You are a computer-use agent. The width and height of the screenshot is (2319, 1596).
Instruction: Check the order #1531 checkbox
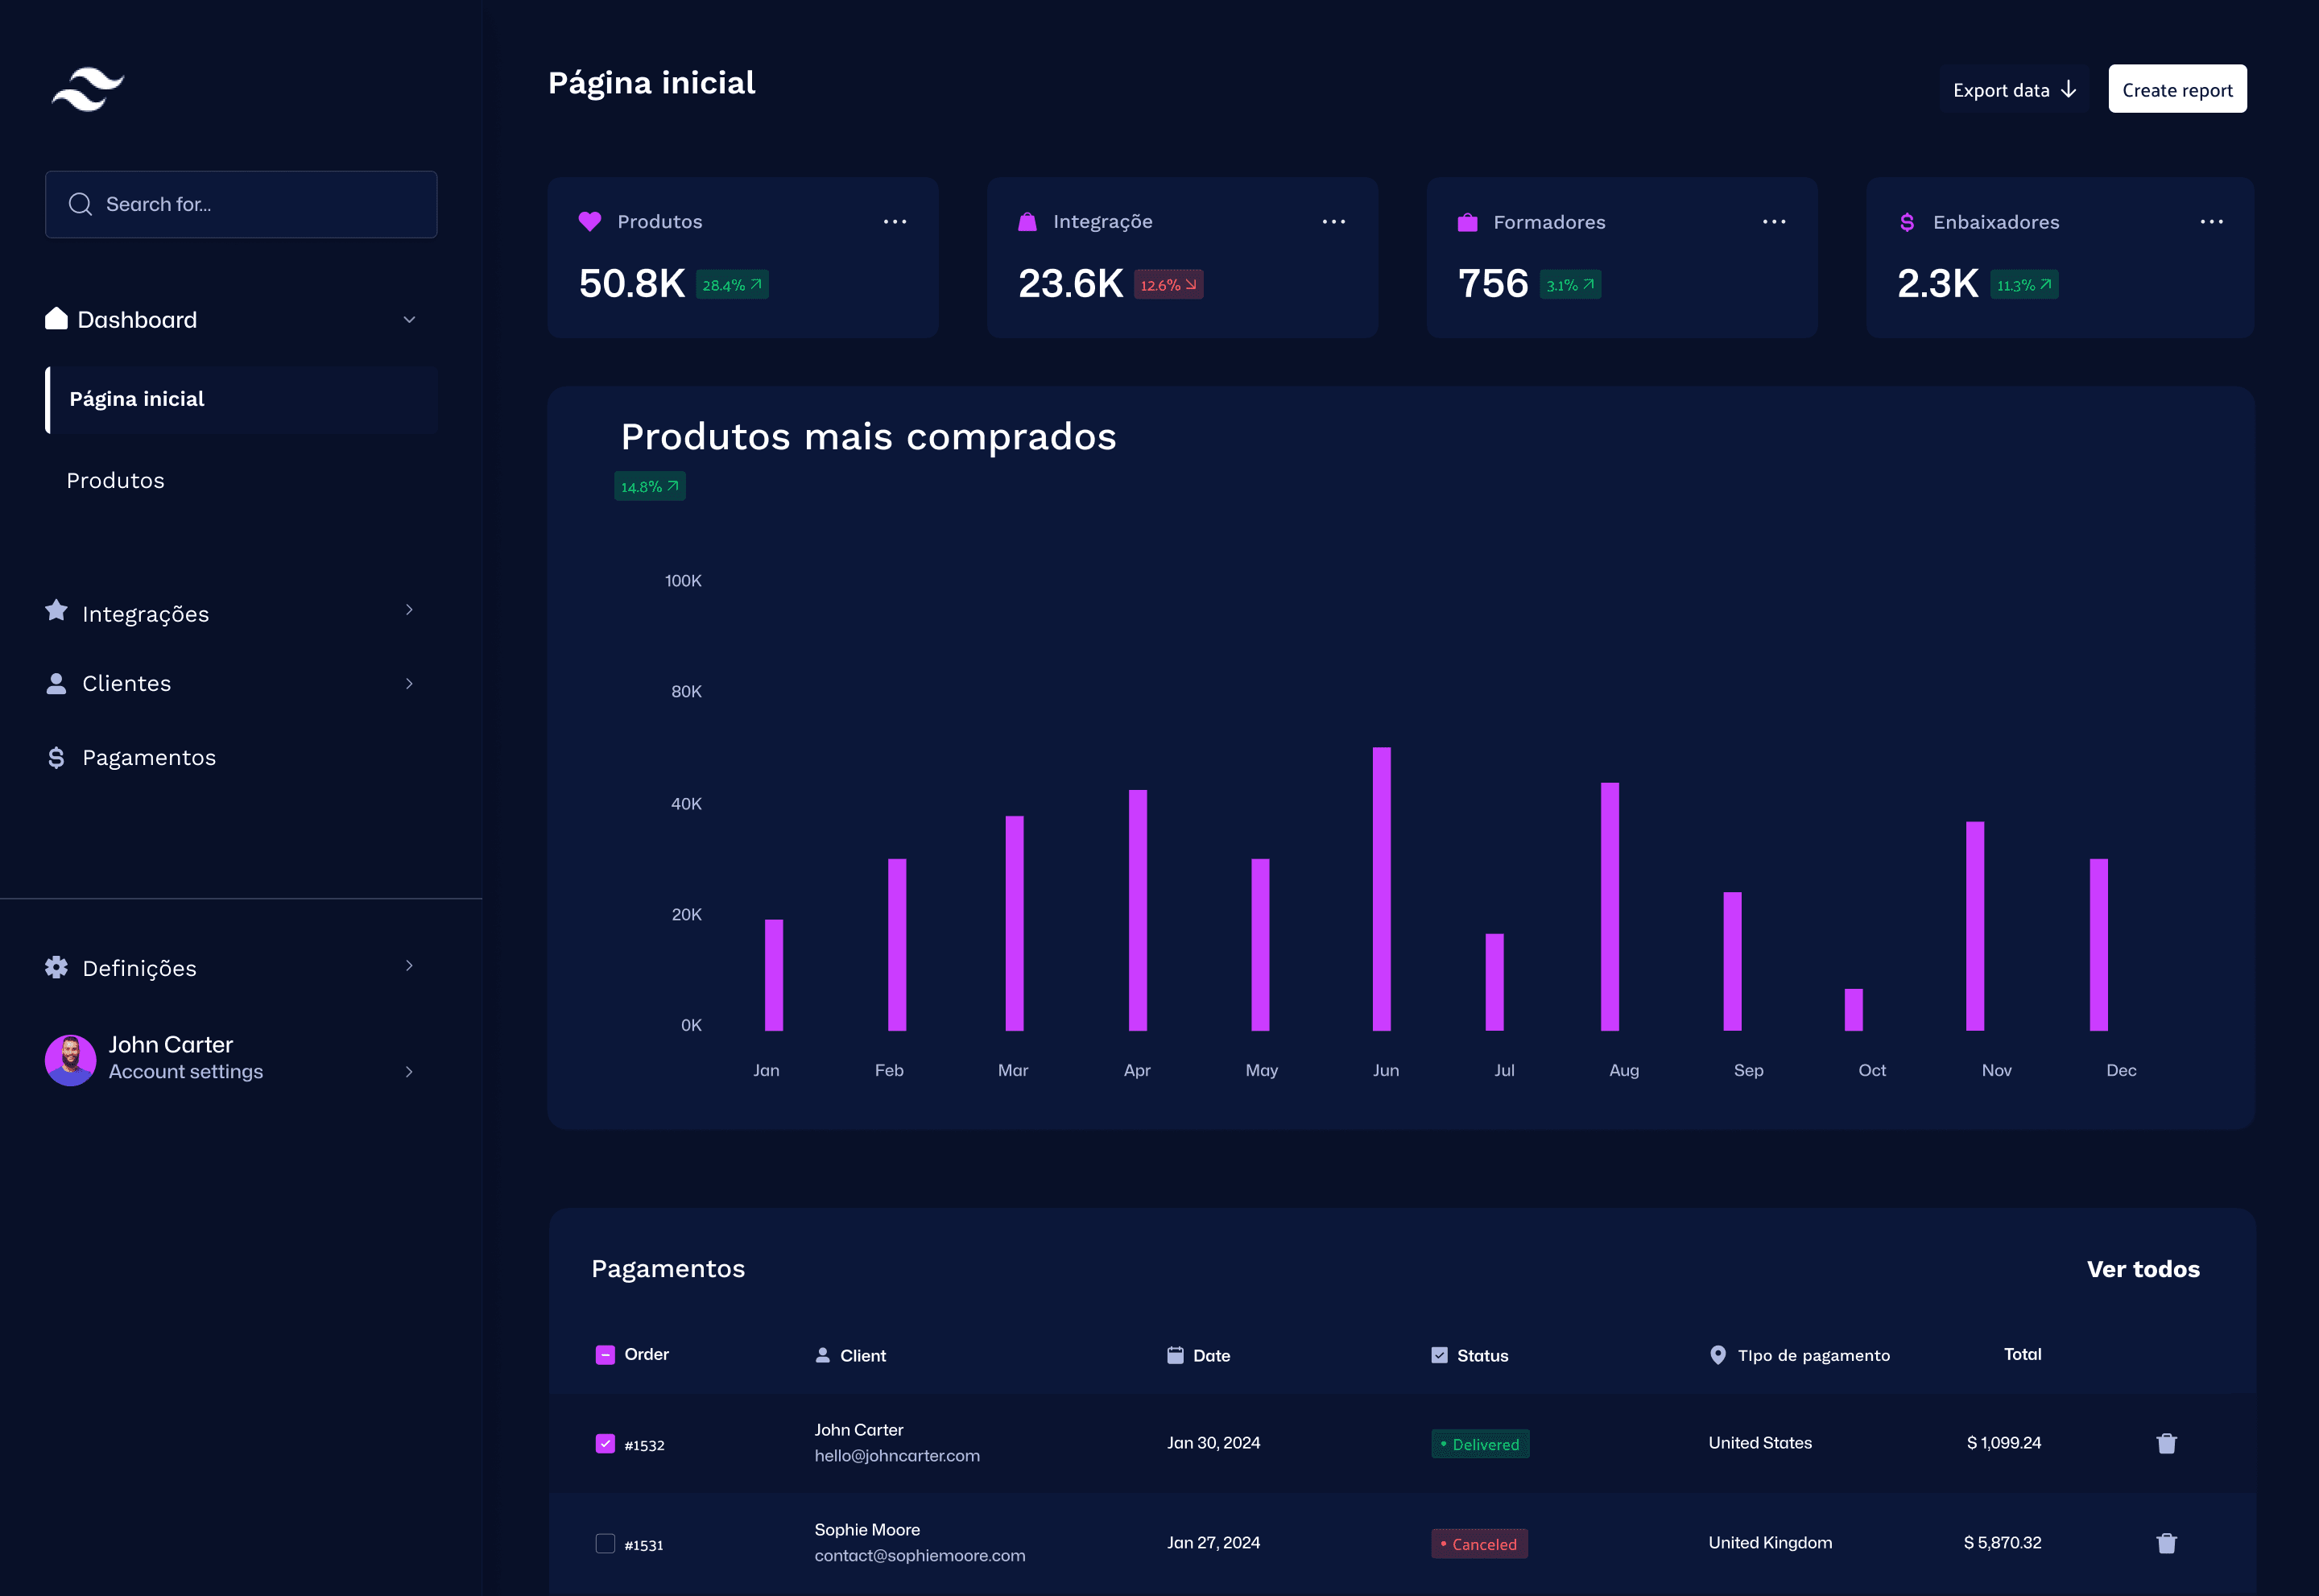pyautogui.click(x=605, y=1543)
